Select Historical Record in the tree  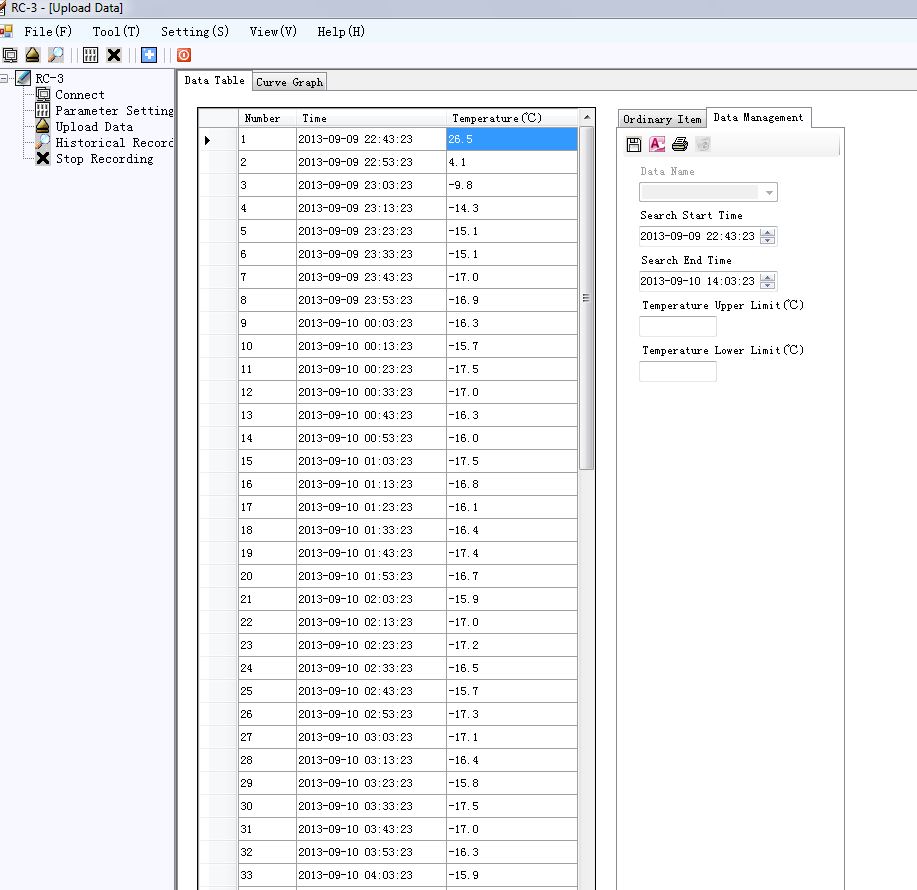pyautogui.click(x=115, y=143)
